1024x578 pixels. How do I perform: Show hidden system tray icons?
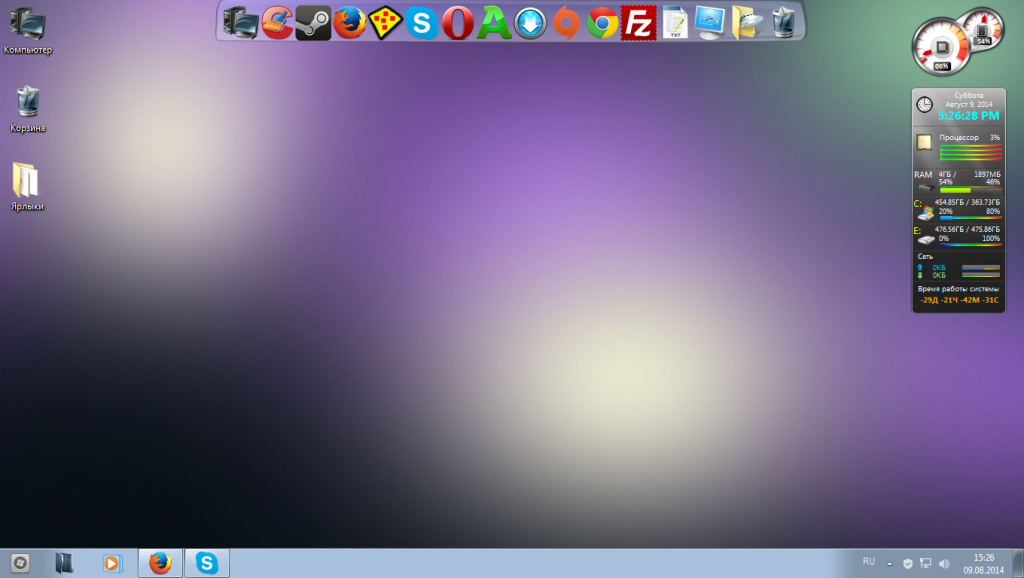point(889,564)
